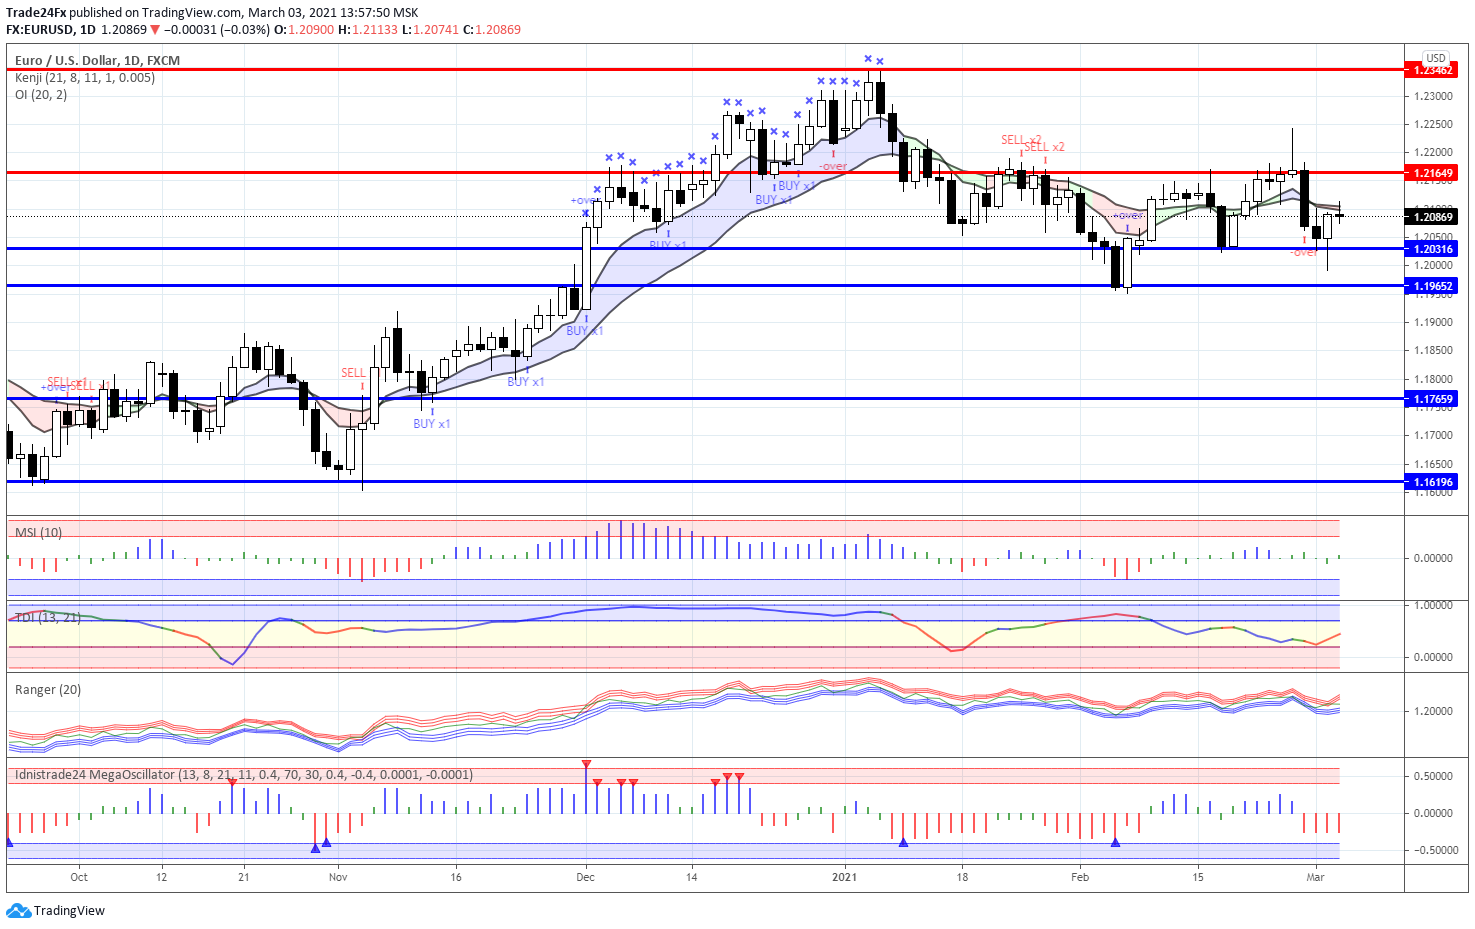This screenshot has width=1475, height=929.
Task: Click the Ranger (20) indicator label
Action: (x=48, y=690)
